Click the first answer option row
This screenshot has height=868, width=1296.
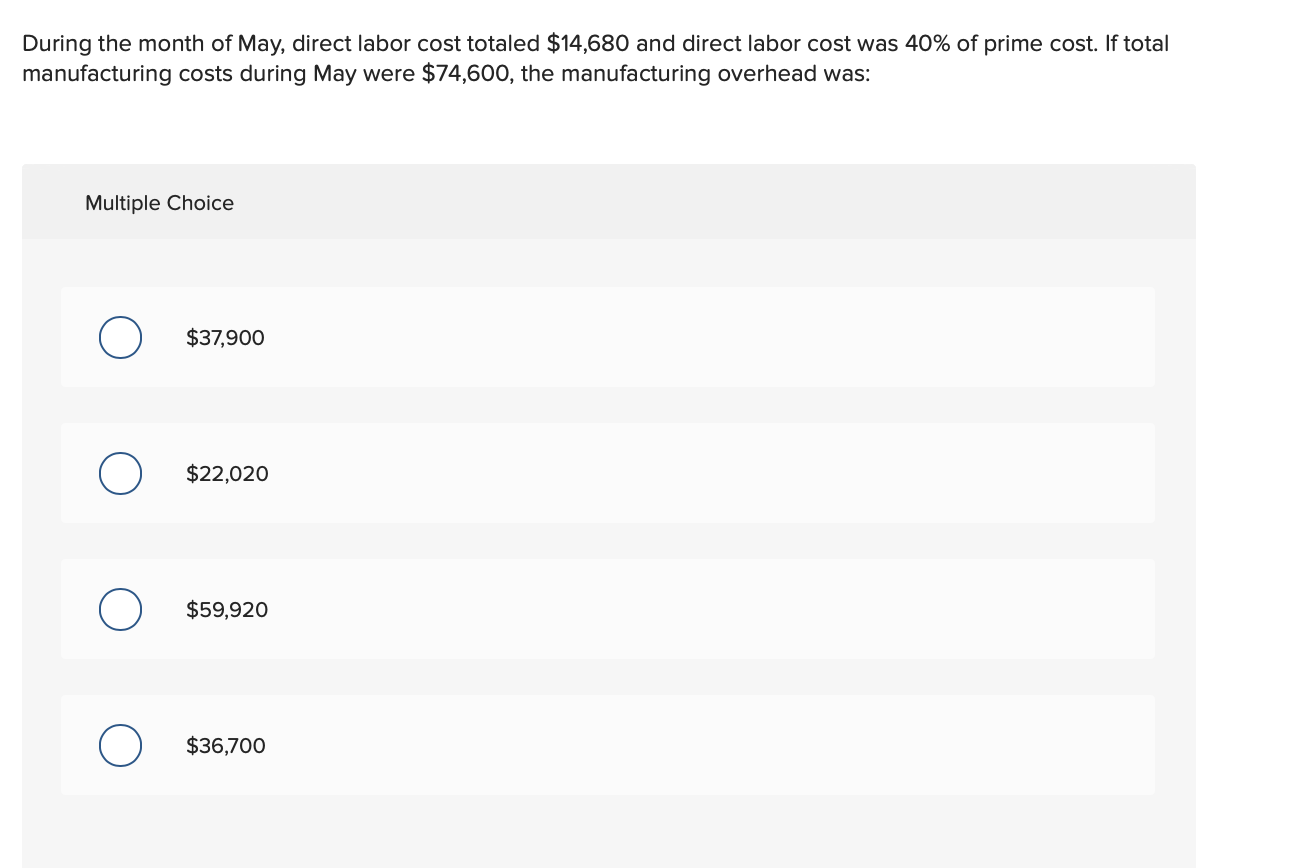pyautogui.click(x=608, y=337)
